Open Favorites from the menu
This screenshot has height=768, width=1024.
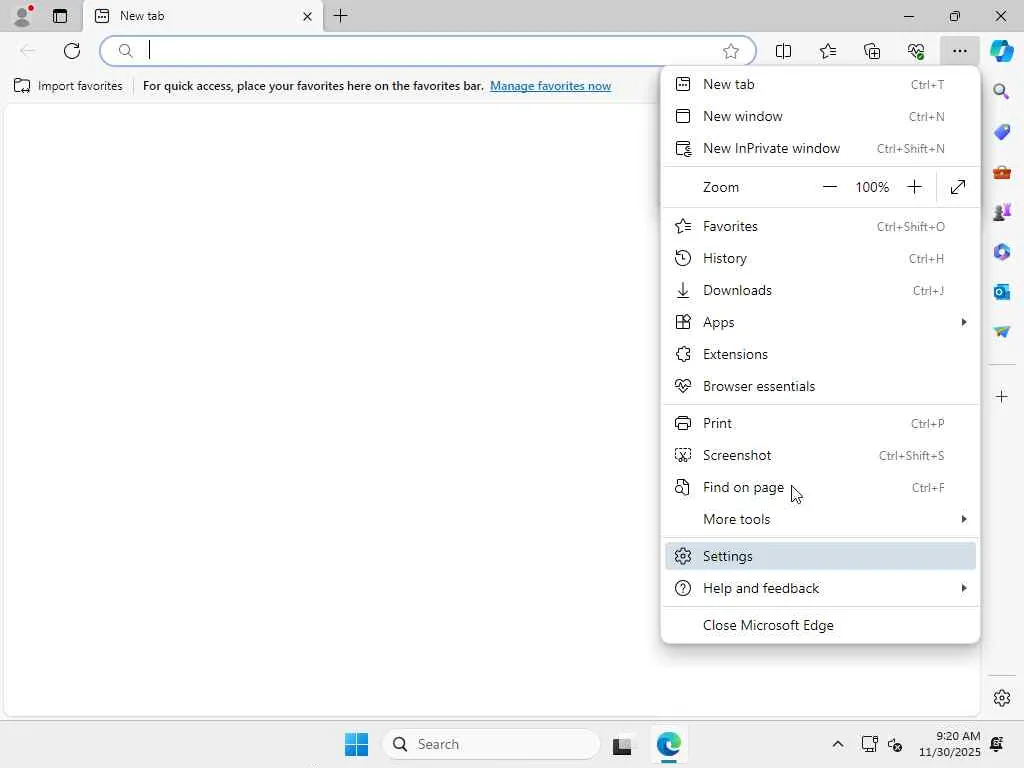pyautogui.click(x=820, y=226)
